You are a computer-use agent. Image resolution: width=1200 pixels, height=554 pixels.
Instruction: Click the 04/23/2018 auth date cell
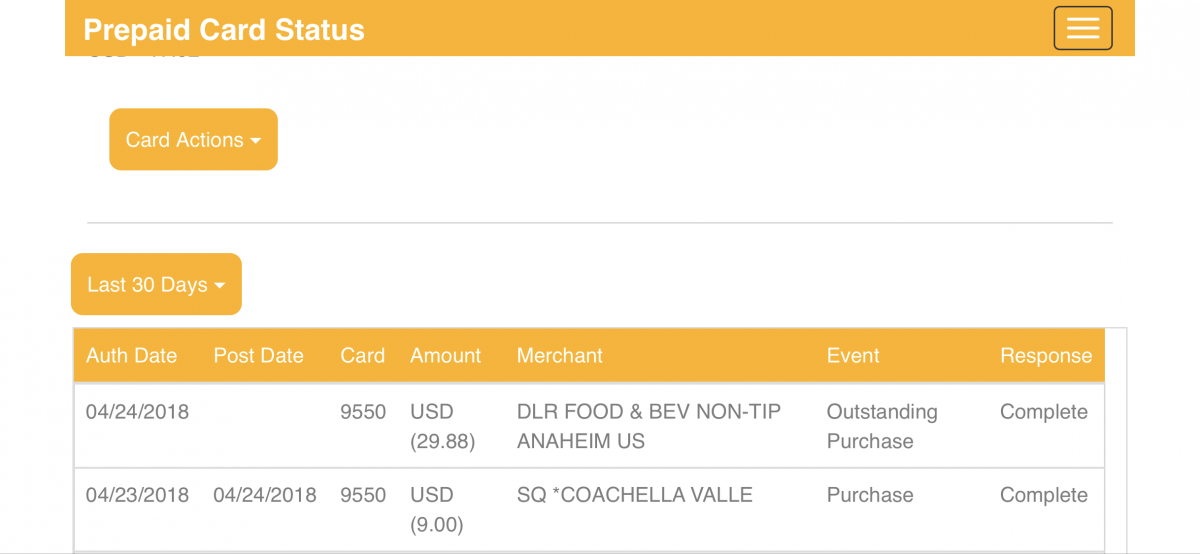point(137,495)
